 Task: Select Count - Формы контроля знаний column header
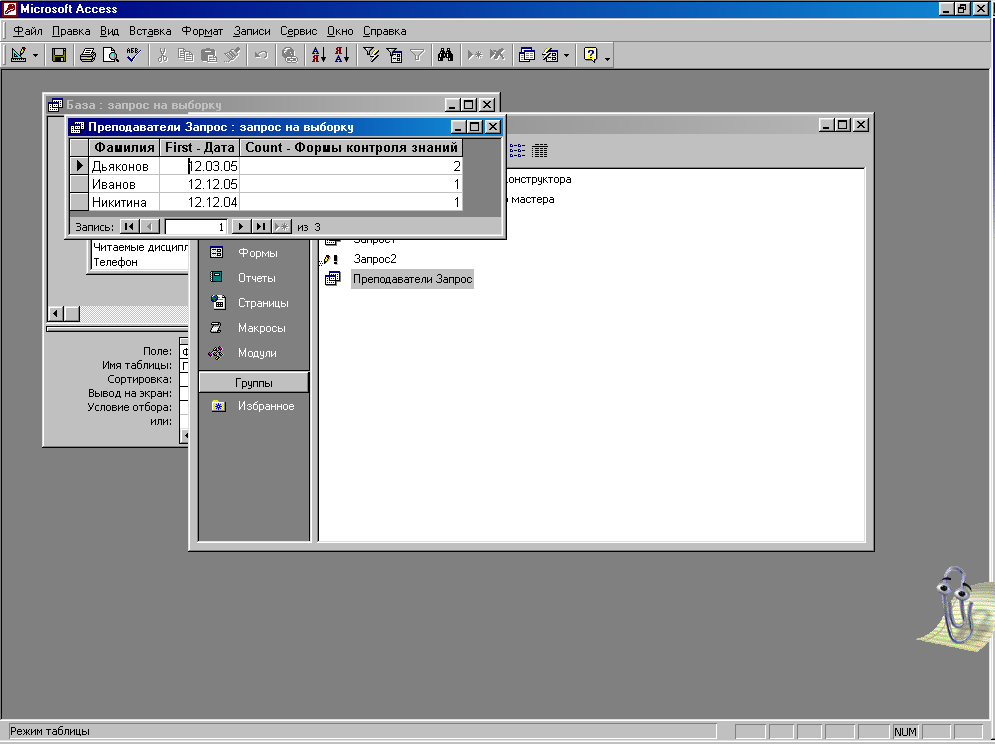point(351,148)
